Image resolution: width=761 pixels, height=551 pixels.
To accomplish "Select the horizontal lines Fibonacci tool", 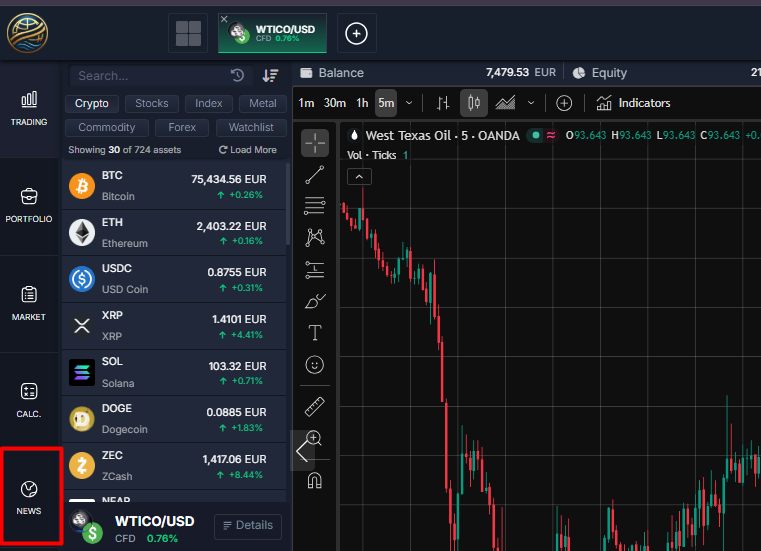I will (315, 206).
